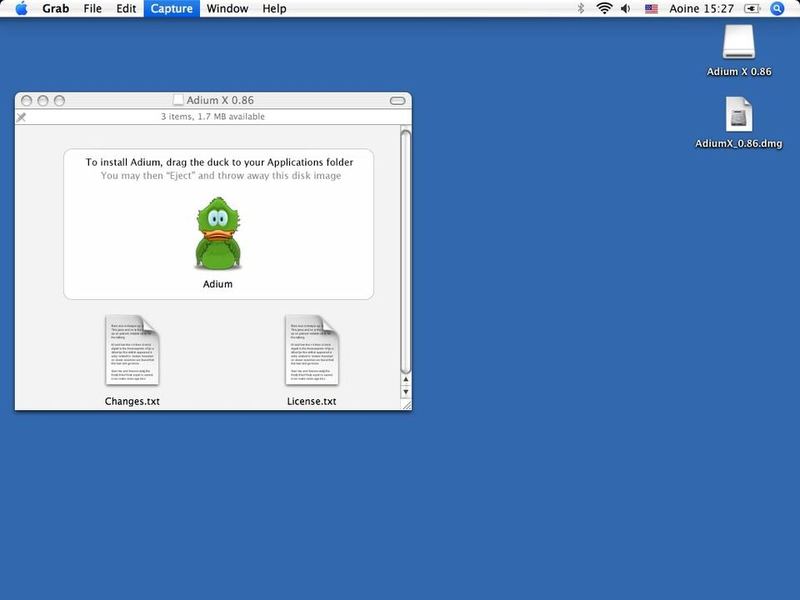The image size is (800, 600).
Task: Click the volume speaker icon
Action: pos(627,9)
